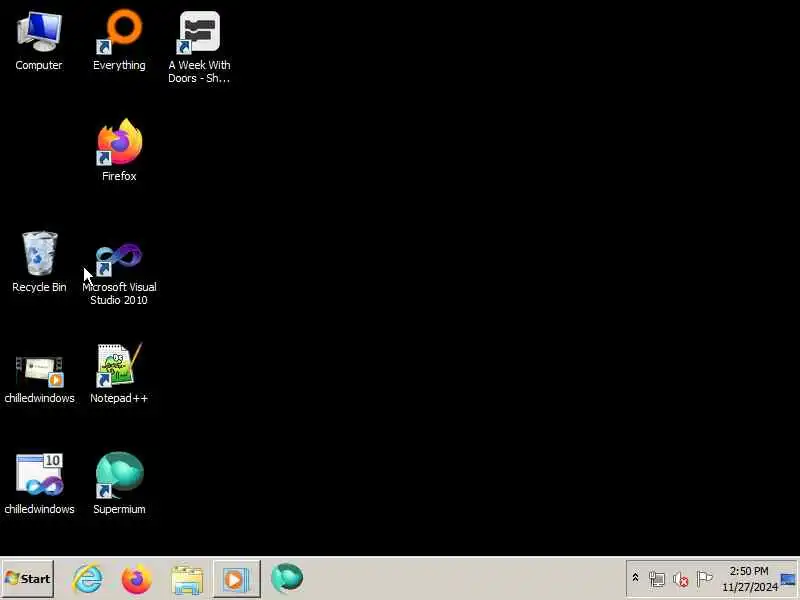Show hidden tray icons
This screenshot has width=800, height=600.
pyautogui.click(x=635, y=578)
